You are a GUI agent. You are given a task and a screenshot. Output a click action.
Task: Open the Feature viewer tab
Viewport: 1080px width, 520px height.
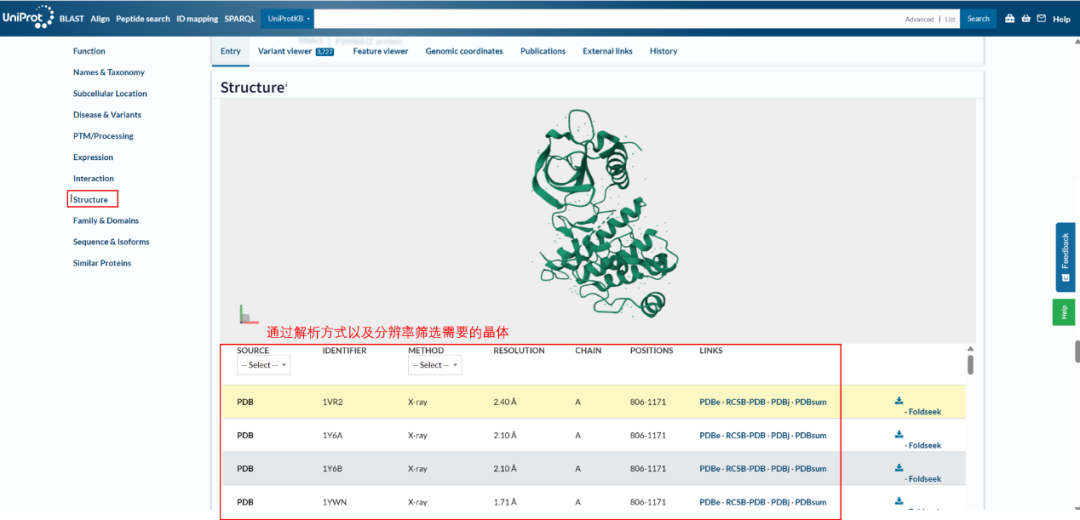coord(380,51)
